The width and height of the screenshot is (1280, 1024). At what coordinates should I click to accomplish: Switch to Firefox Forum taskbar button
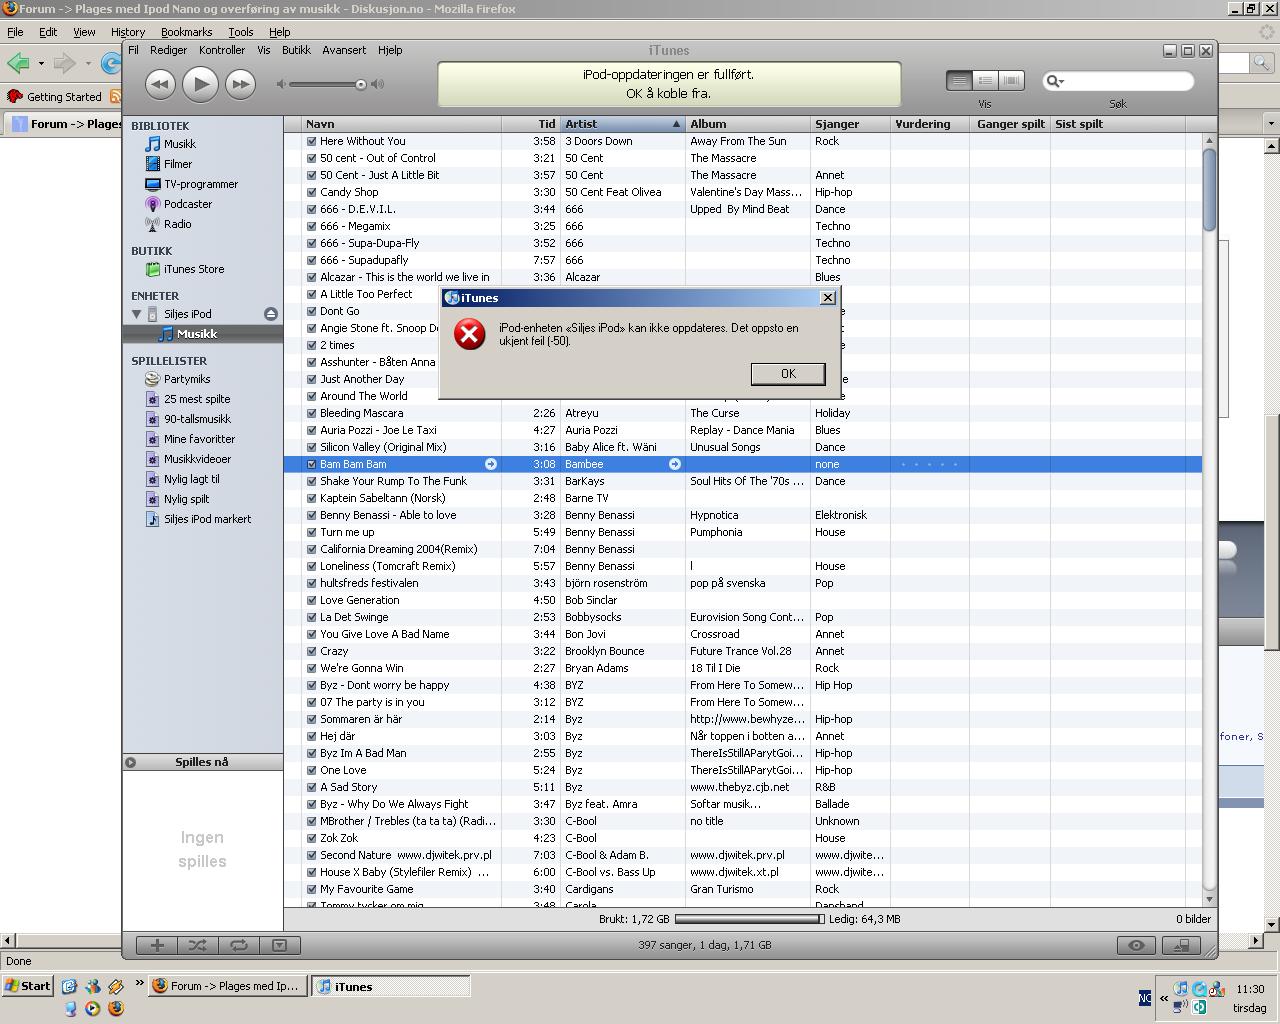[228, 986]
